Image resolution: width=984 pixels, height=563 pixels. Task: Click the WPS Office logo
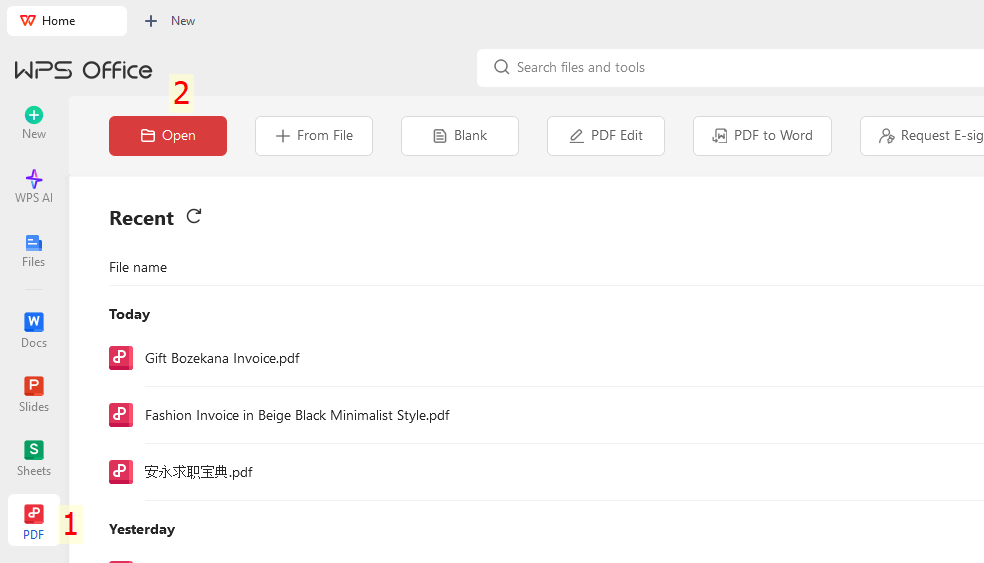tap(83, 70)
